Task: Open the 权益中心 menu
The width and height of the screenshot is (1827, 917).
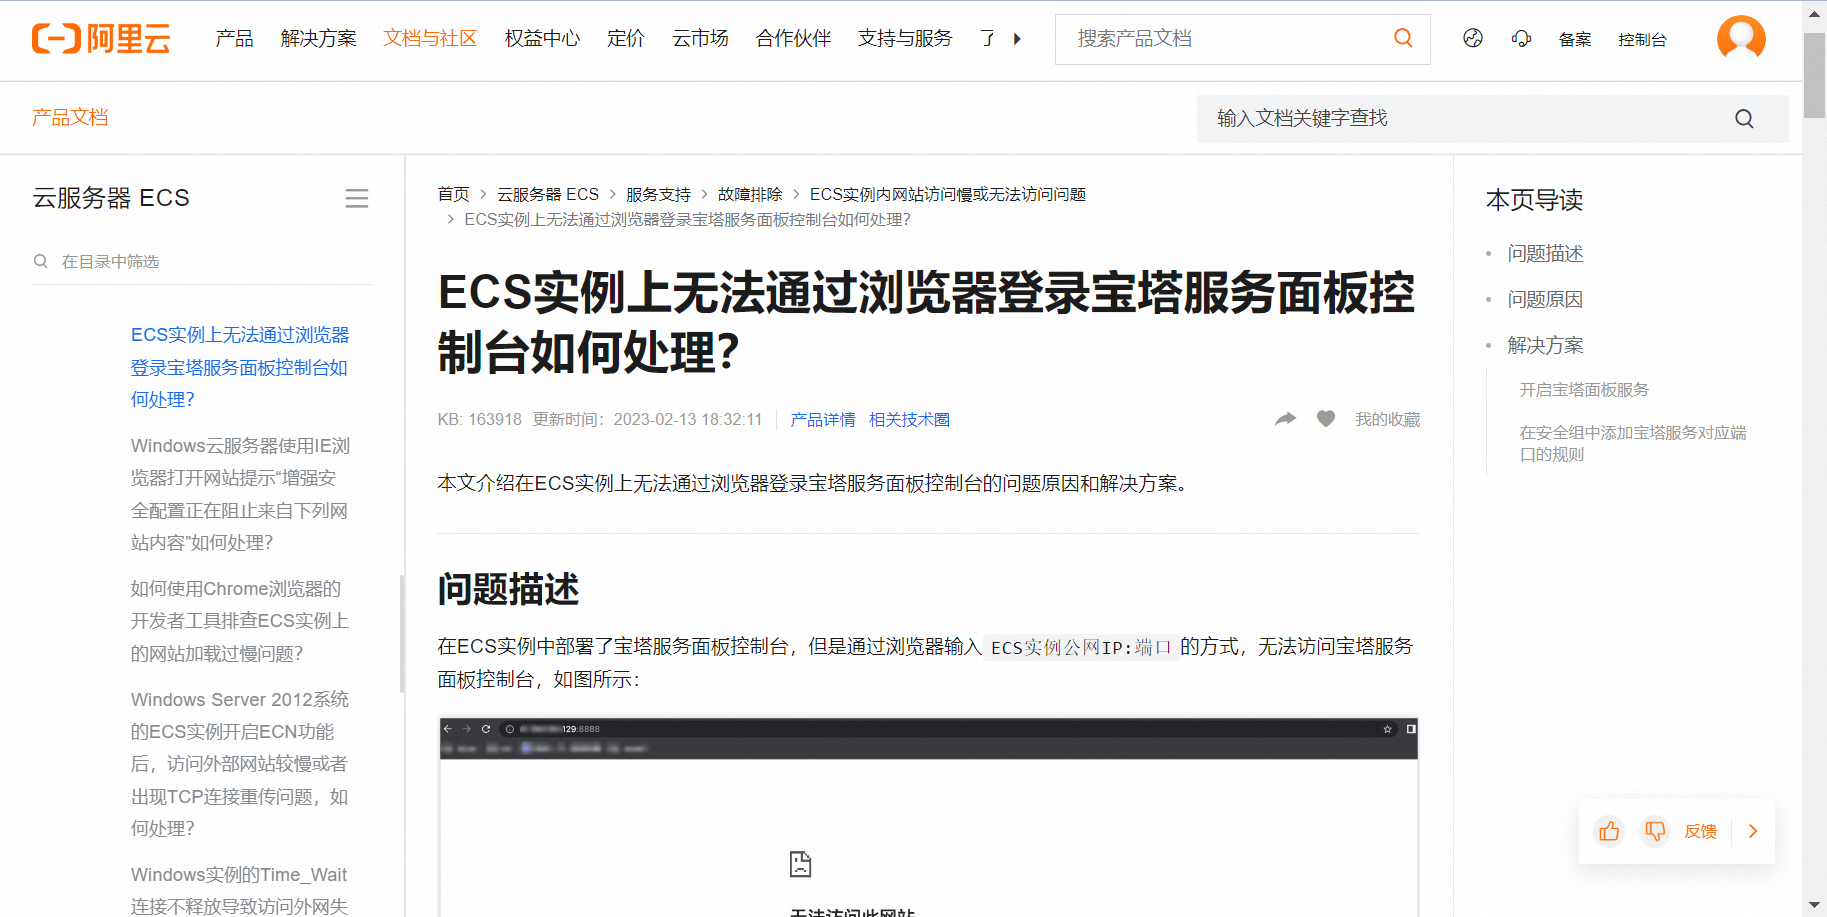Action: pyautogui.click(x=542, y=39)
